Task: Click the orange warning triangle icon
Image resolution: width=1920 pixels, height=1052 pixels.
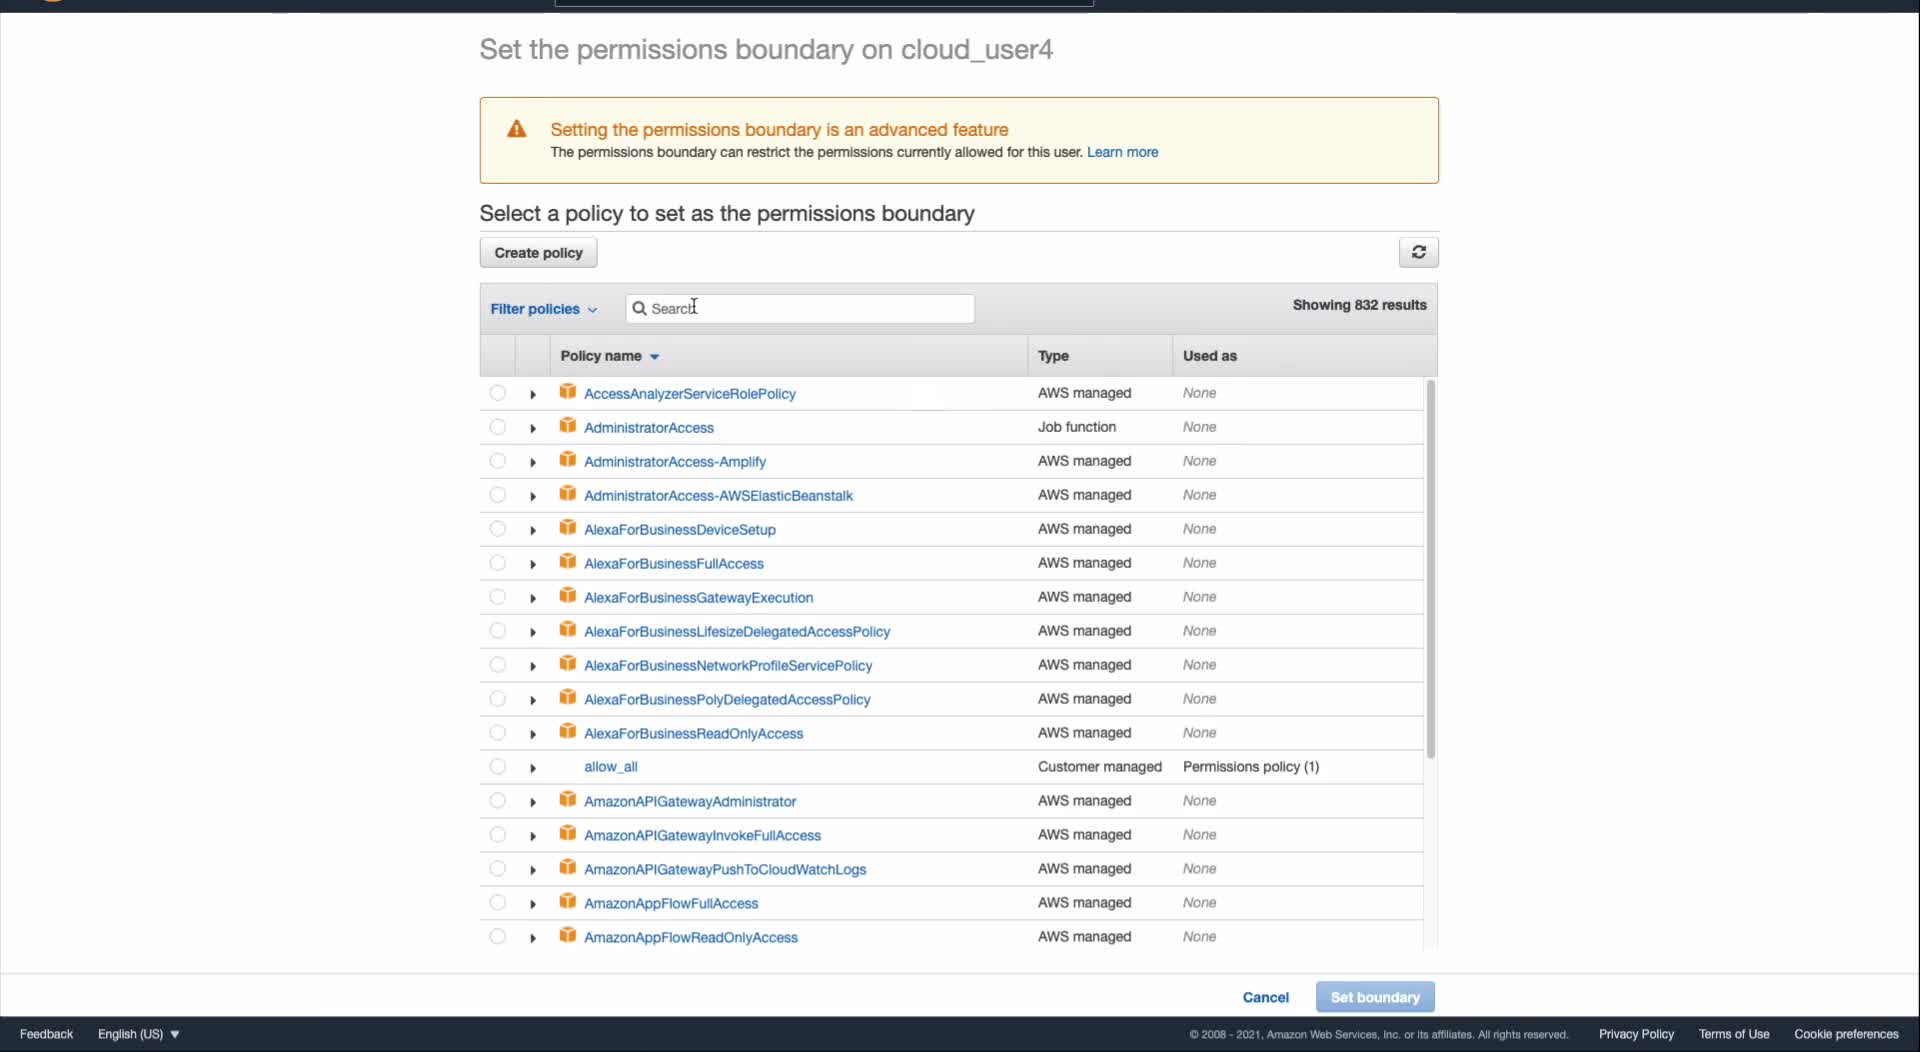Action: pyautogui.click(x=516, y=129)
